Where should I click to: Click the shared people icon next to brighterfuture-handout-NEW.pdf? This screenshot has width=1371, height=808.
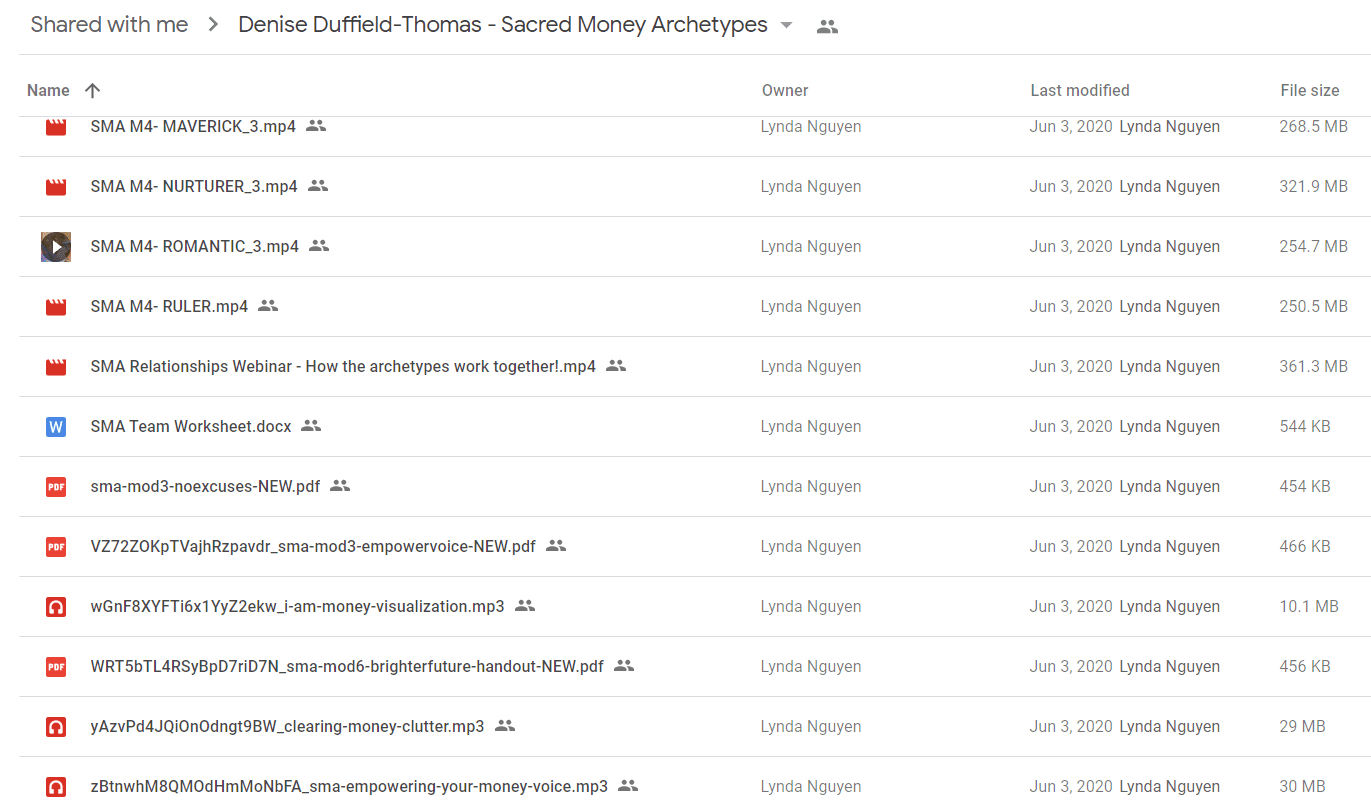624,666
